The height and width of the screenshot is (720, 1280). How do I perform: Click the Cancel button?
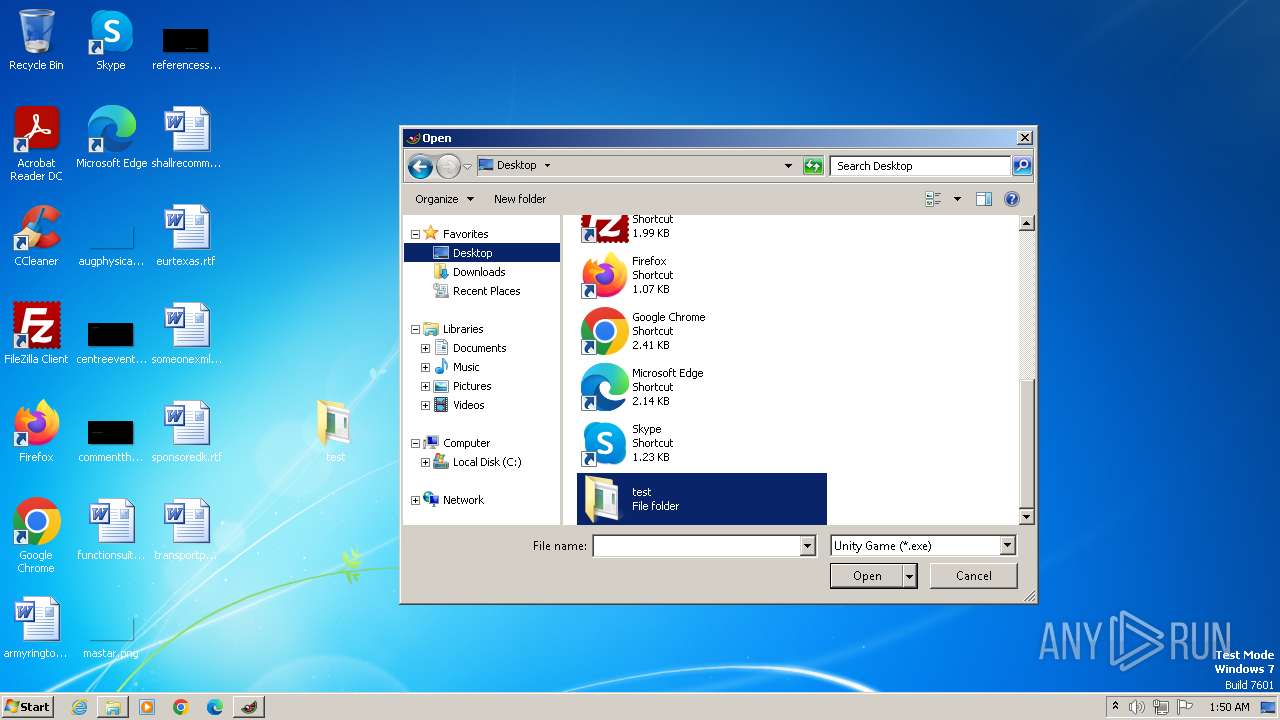(974, 576)
